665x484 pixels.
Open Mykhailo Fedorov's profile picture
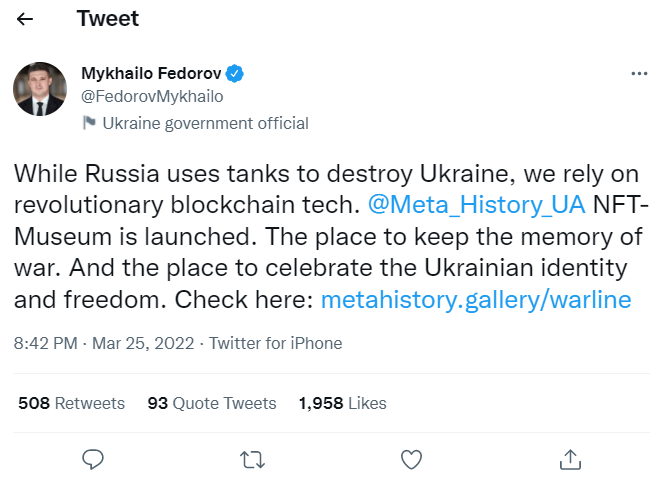click(40, 88)
